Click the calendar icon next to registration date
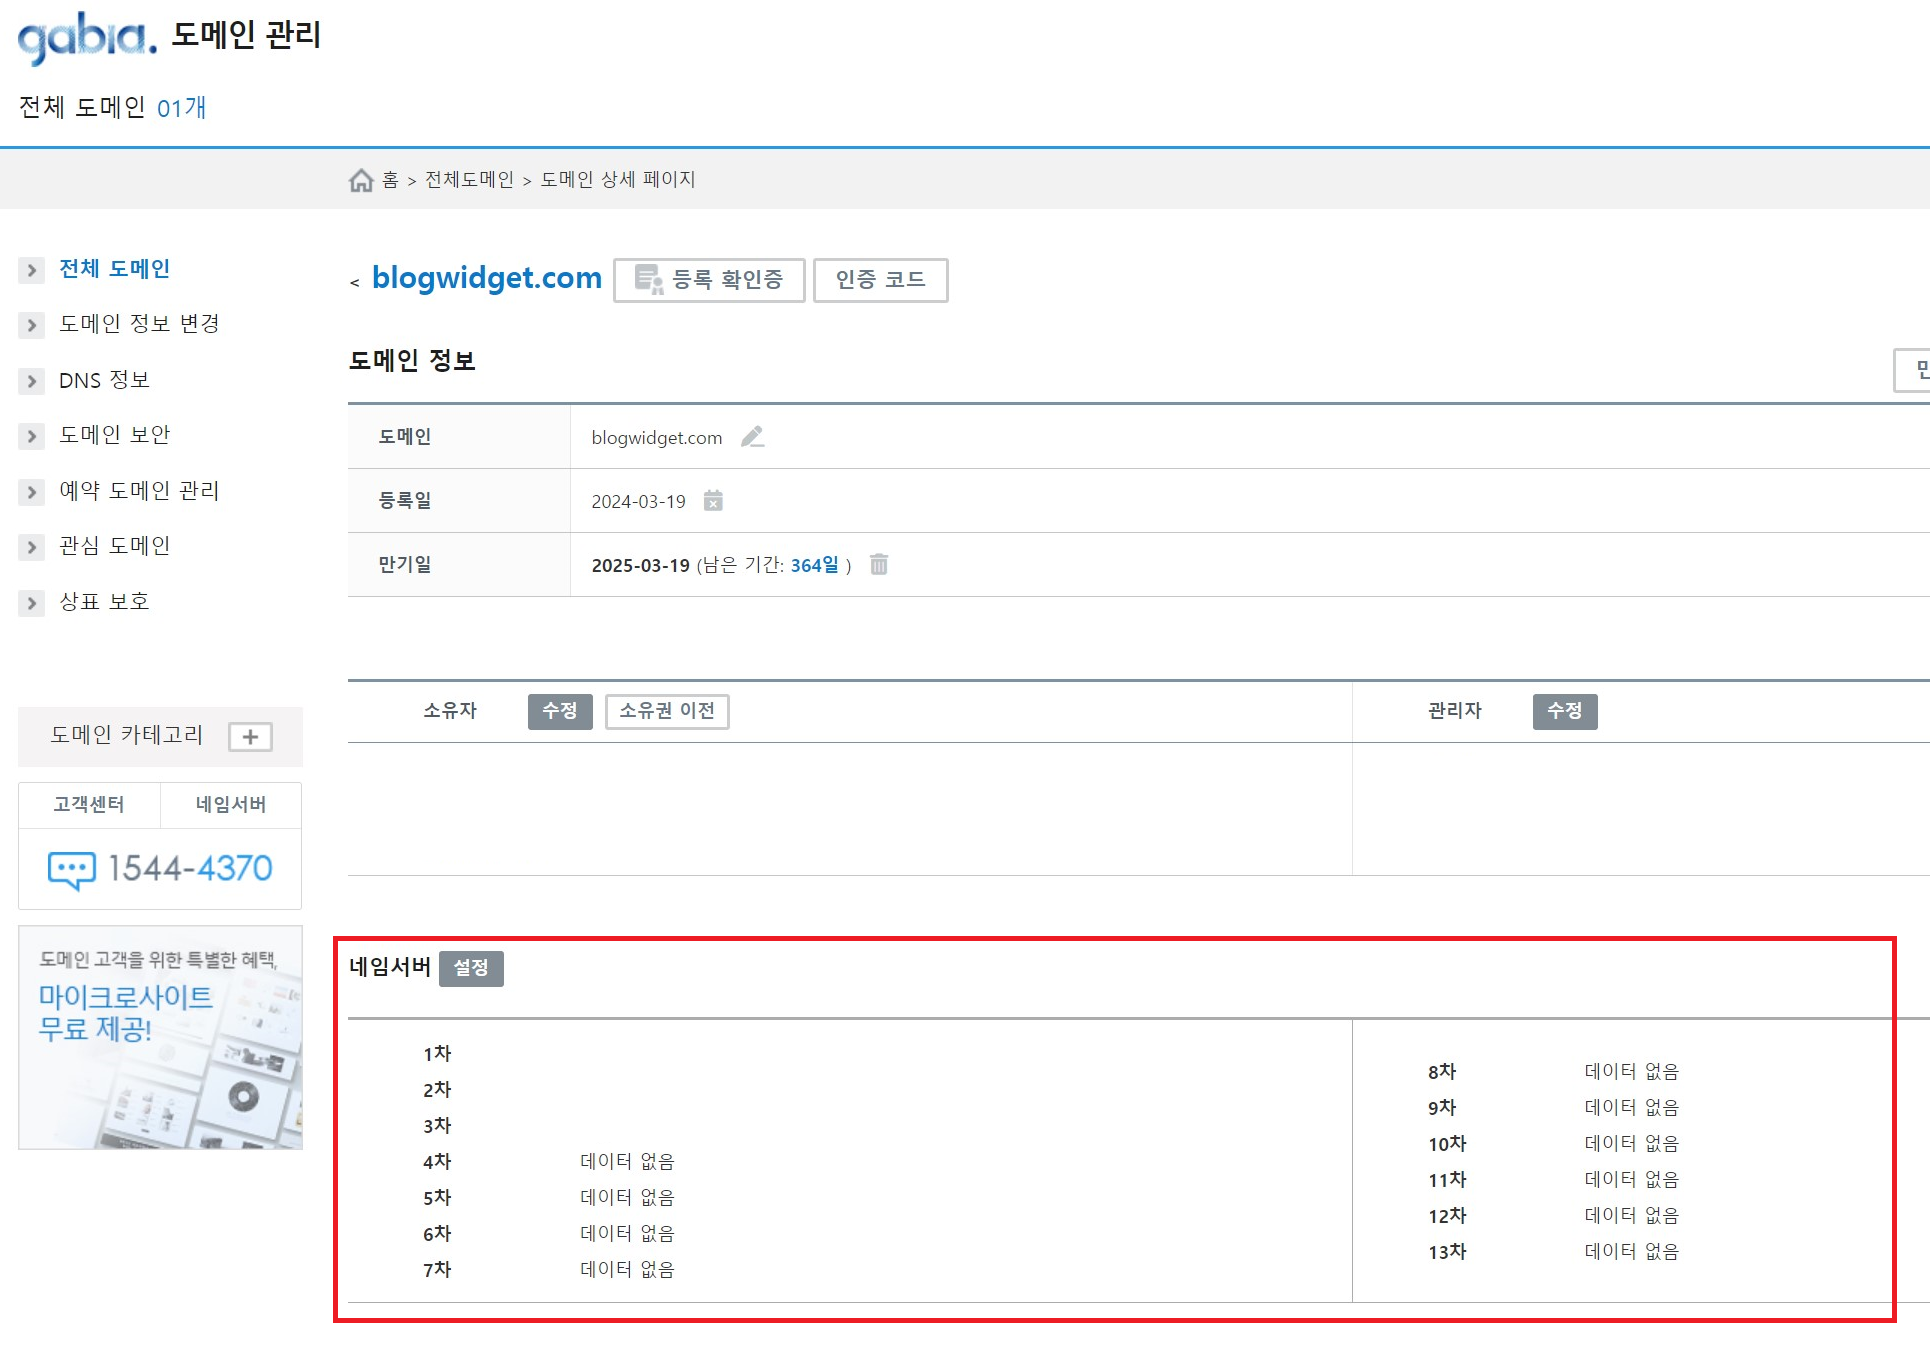1930x1348 pixels. [713, 501]
